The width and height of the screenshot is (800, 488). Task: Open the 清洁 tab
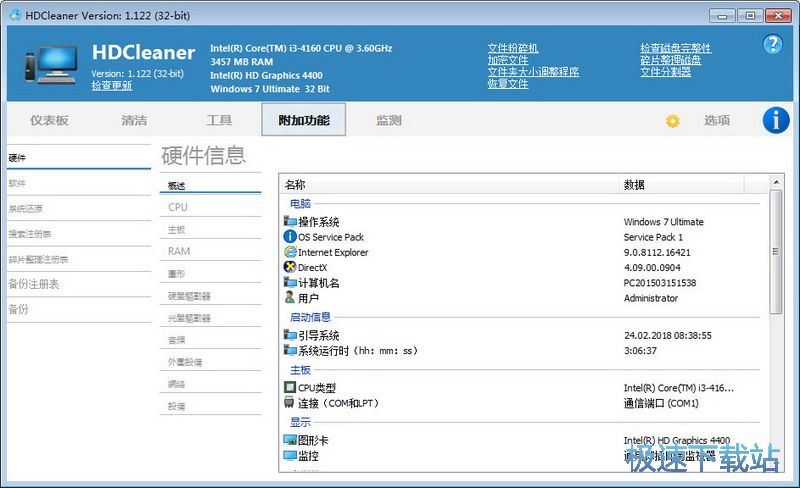click(x=134, y=121)
